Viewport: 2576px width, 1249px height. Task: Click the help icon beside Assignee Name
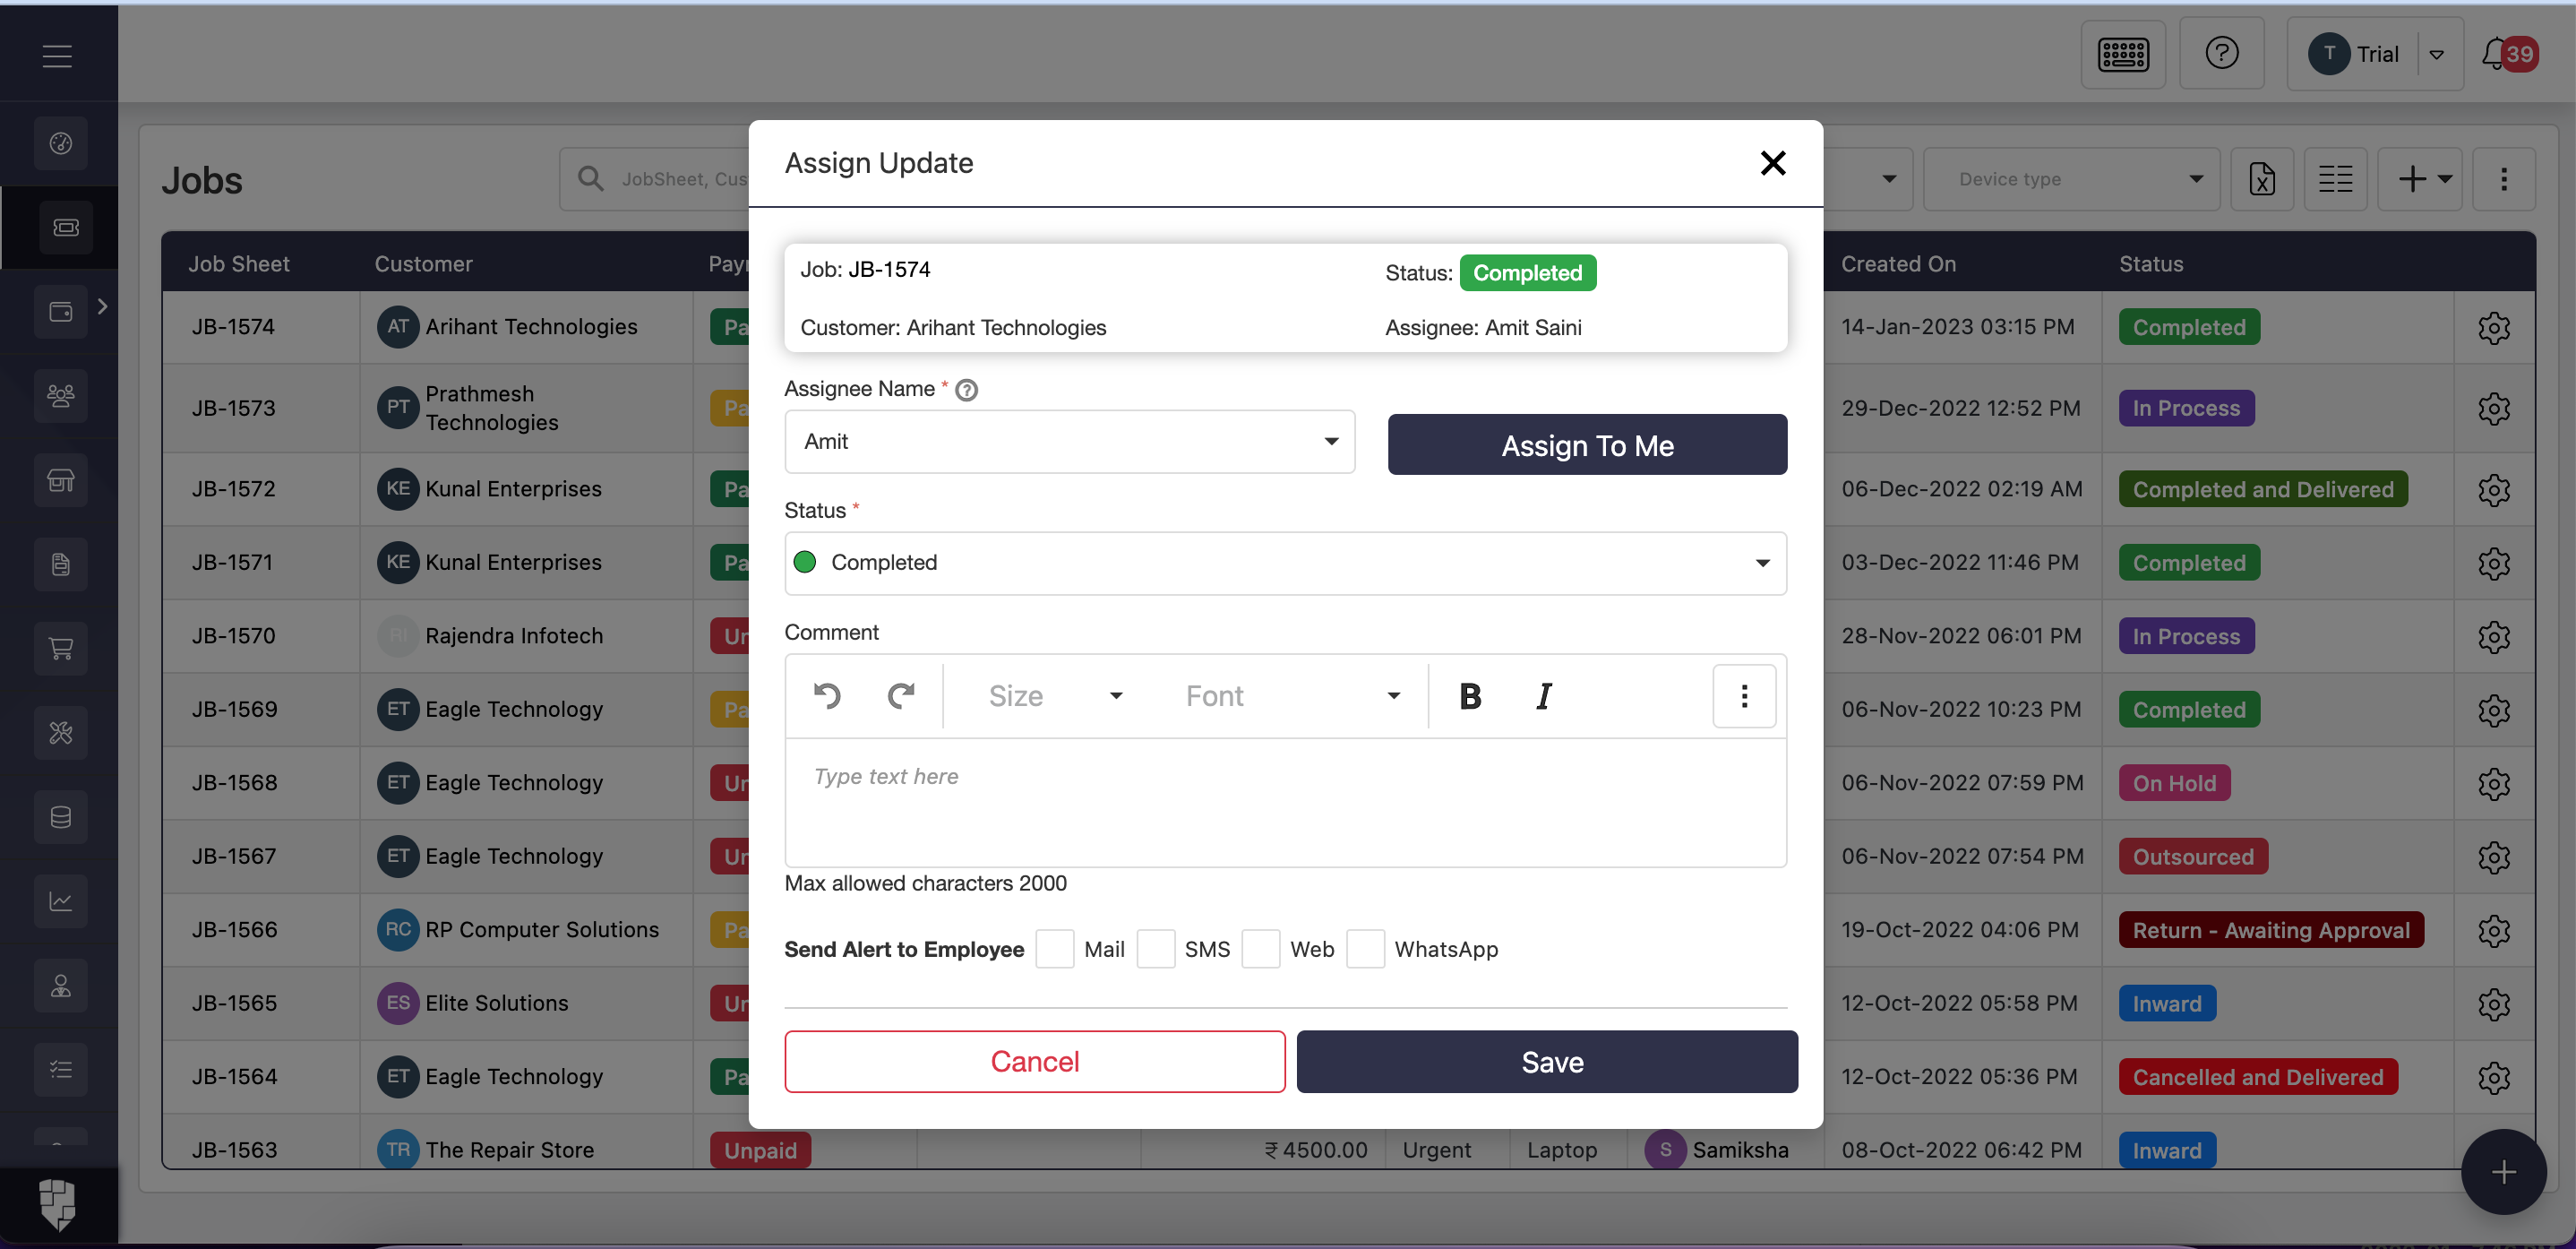tap(966, 390)
